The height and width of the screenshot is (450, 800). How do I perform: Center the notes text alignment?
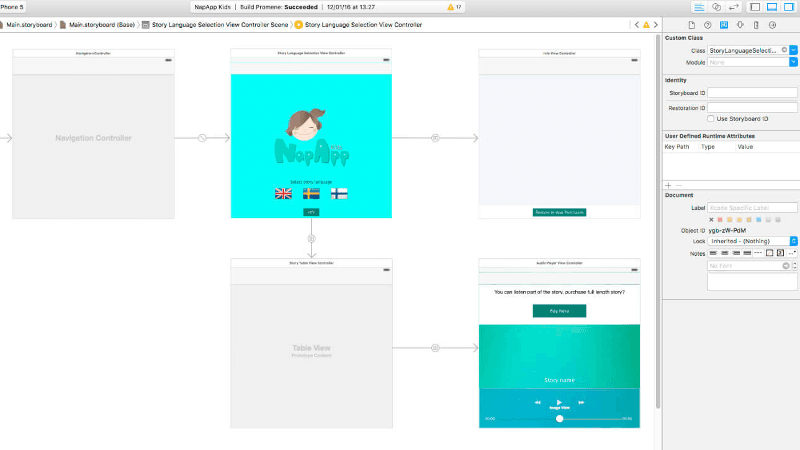pyautogui.click(x=724, y=253)
